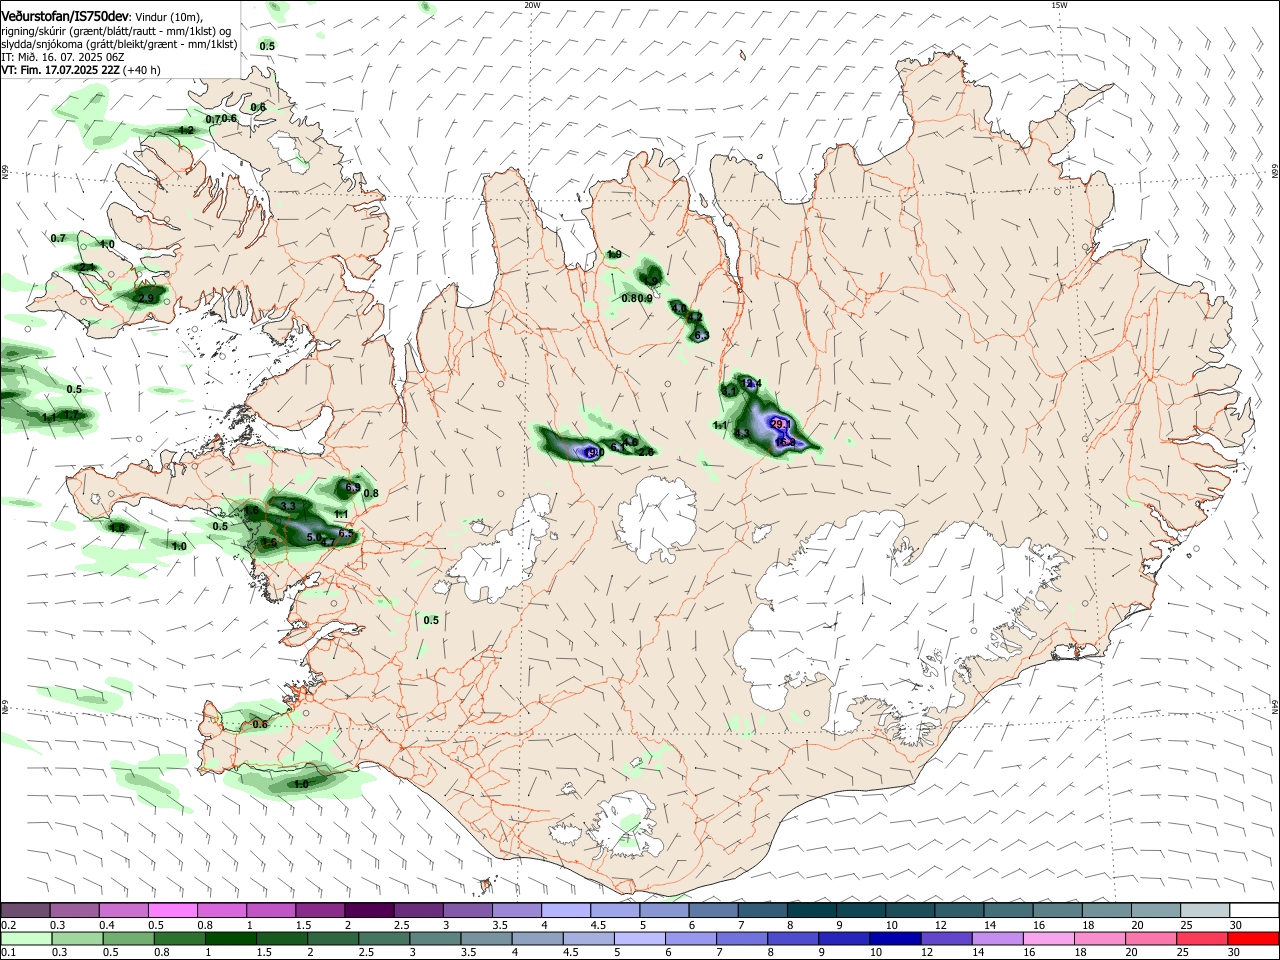Select the 'VT: Fim. 17.07.2025 22Z' line
The width and height of the screenshot is (1280, 960).
[x=61, y=71]
